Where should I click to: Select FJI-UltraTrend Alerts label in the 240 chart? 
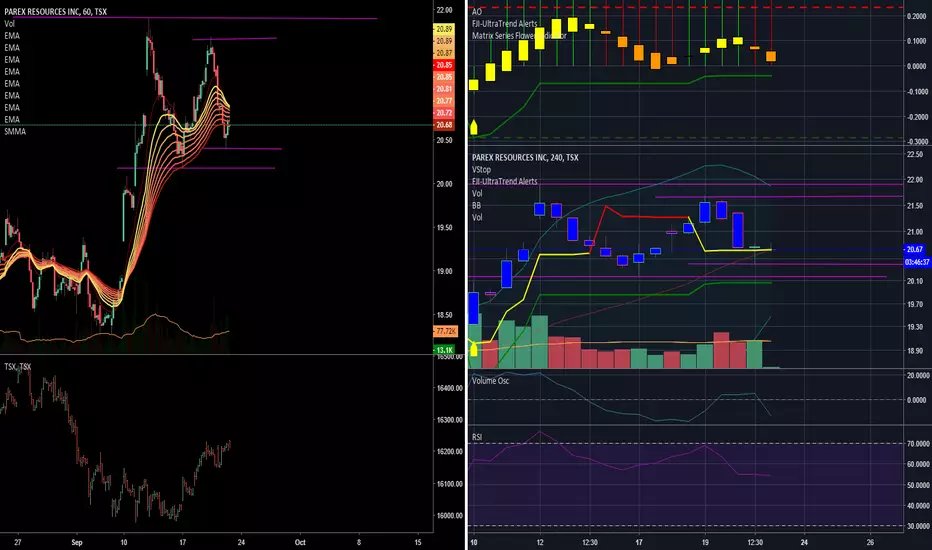click(505, 181)
